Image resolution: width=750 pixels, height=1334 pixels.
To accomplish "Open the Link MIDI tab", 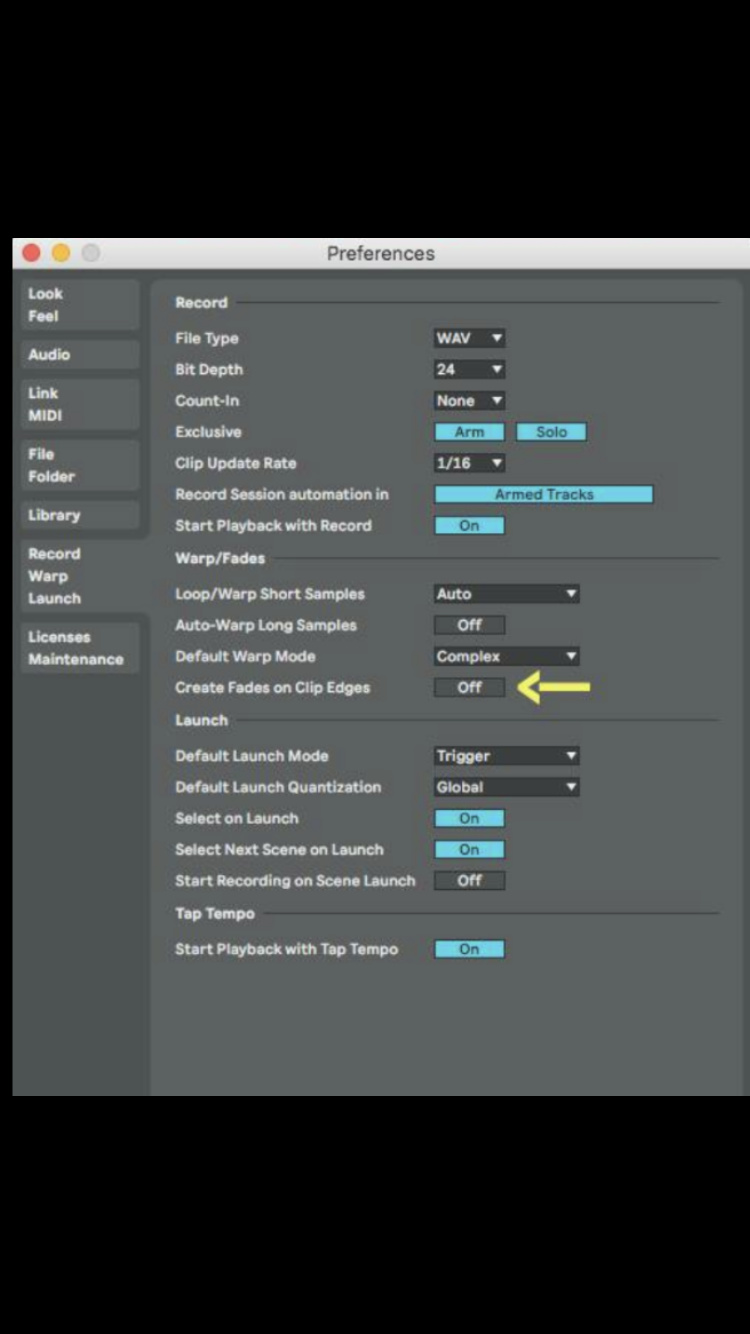I will pos(78,405).
